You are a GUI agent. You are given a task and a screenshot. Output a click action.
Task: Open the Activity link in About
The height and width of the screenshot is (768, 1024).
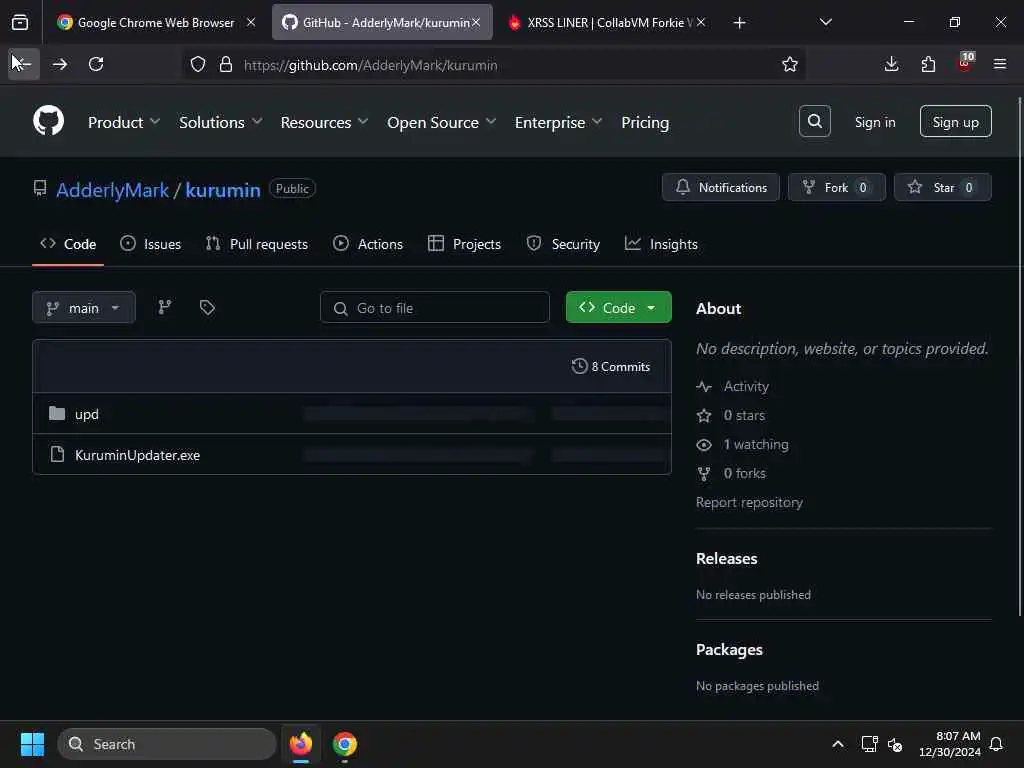click(x=746, y=387)
